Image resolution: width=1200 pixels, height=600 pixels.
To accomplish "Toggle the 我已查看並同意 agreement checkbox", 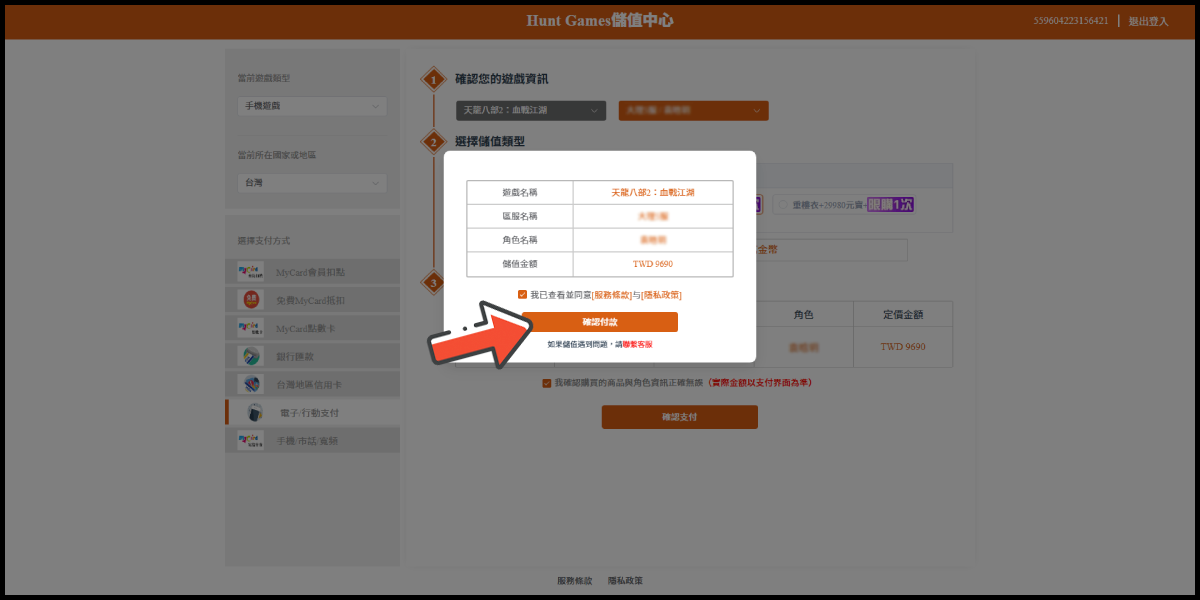I will coord(522,295).
